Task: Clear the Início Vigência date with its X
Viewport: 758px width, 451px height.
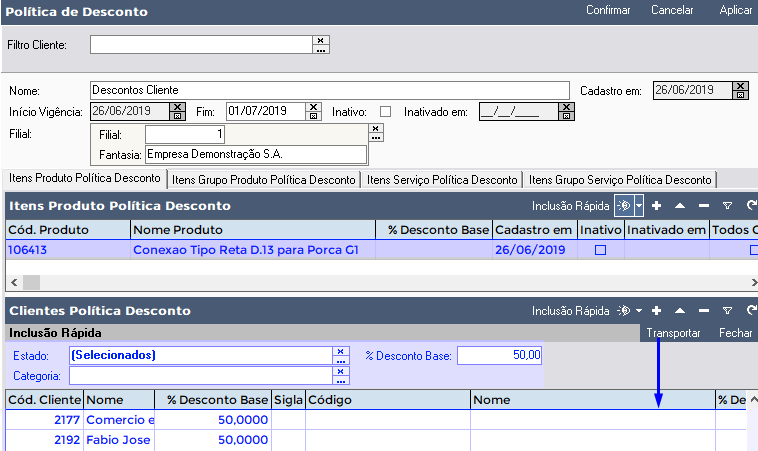Action: pos(177,107)
